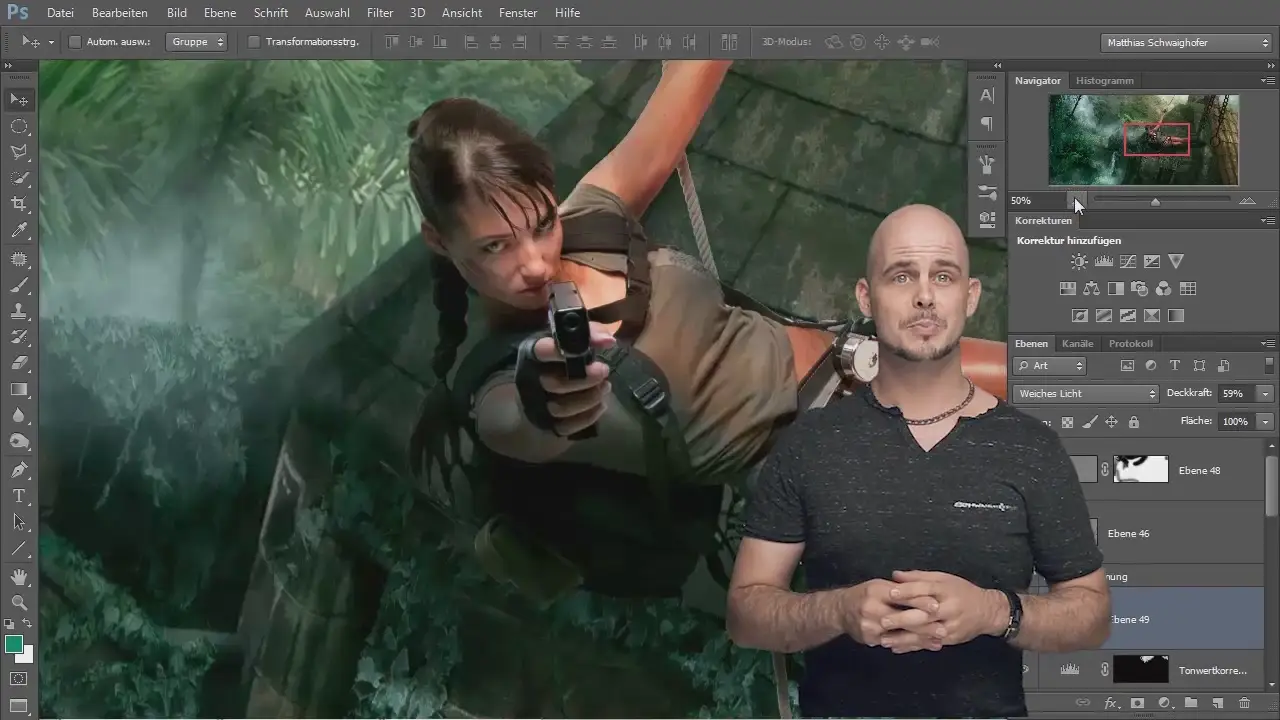The height and width of the screenshot is (720, 1280).
Task: Add a Channel Mixer adjustment
Action: (x=1163, y=289)
